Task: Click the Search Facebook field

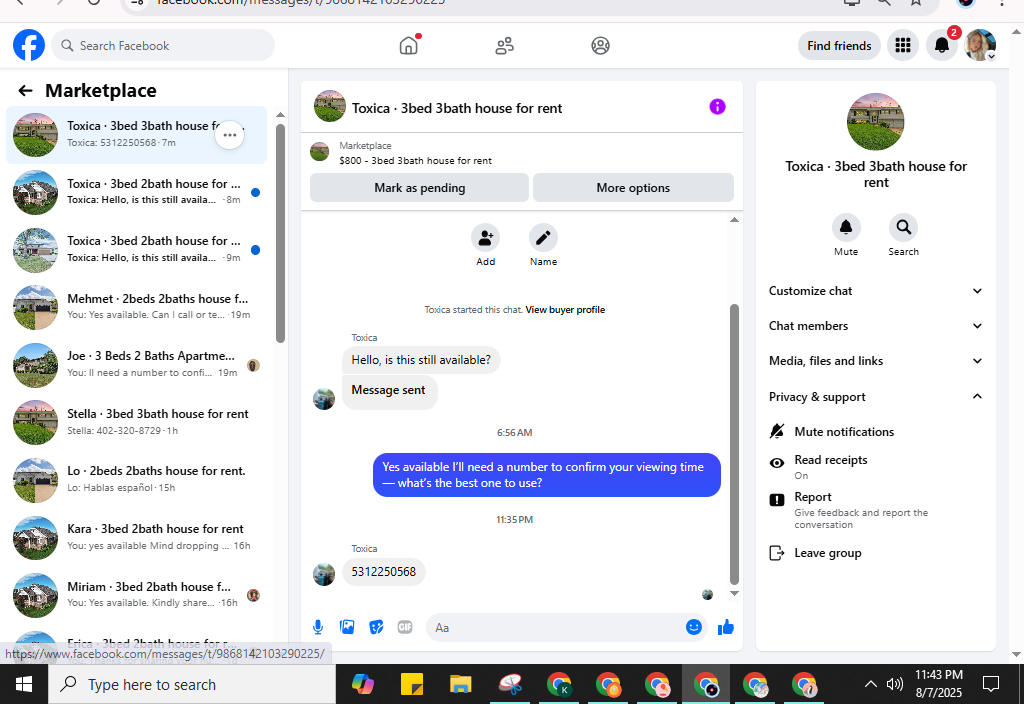Action: 163,46
